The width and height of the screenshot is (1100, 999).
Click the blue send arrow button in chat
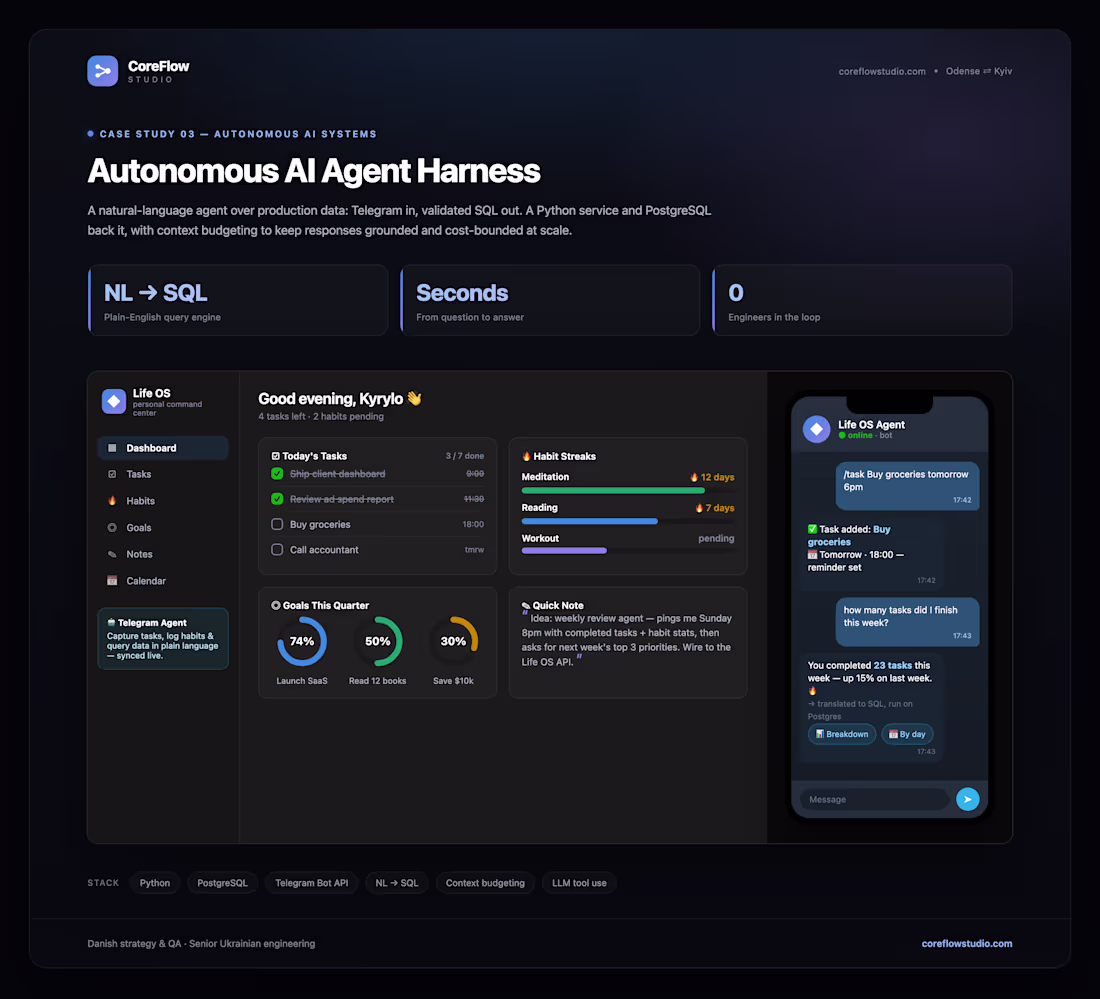(x=967, y=799)
